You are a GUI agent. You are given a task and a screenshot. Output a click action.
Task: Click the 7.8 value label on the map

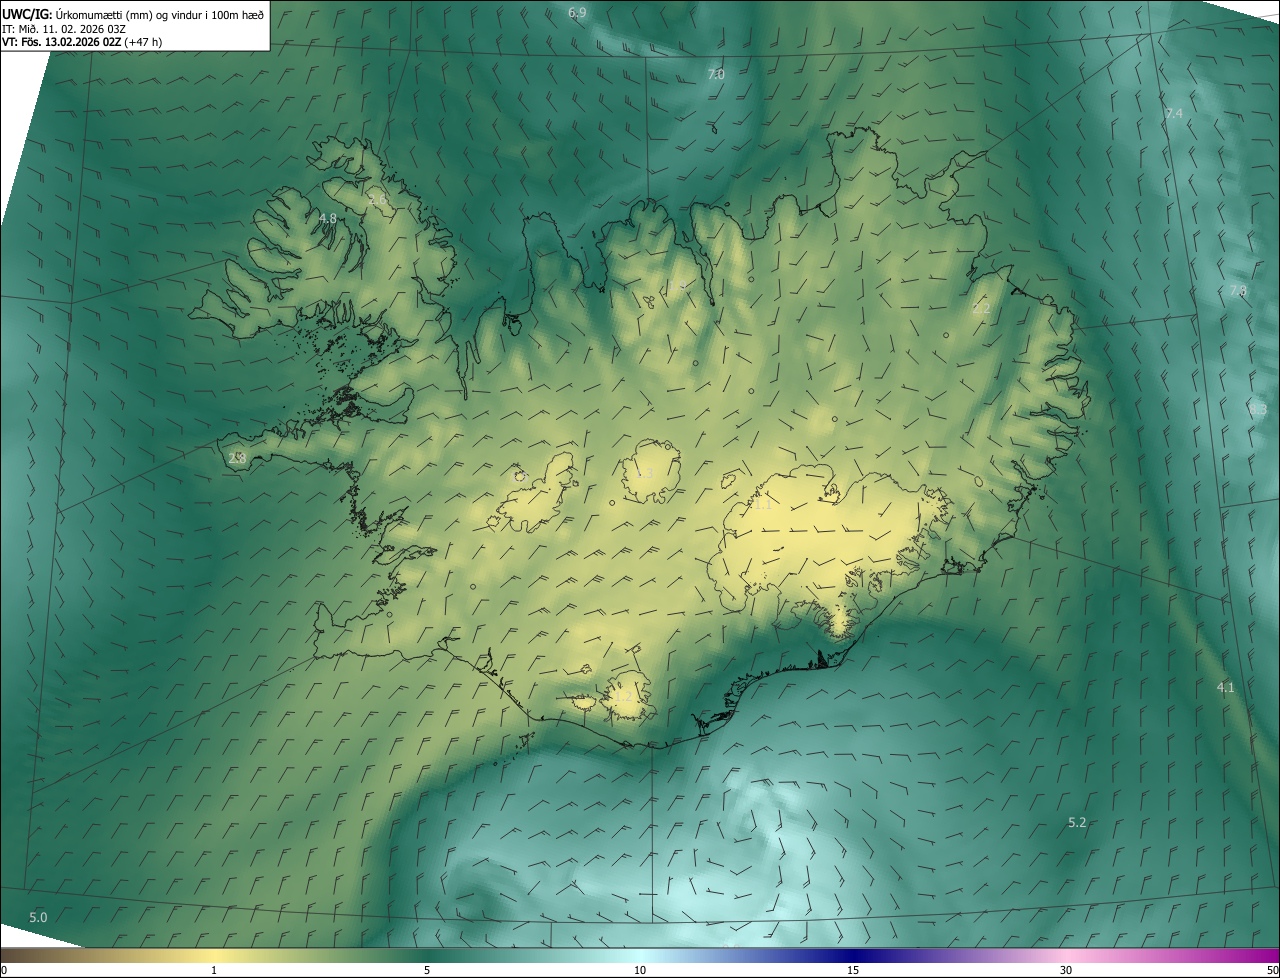1238,291
